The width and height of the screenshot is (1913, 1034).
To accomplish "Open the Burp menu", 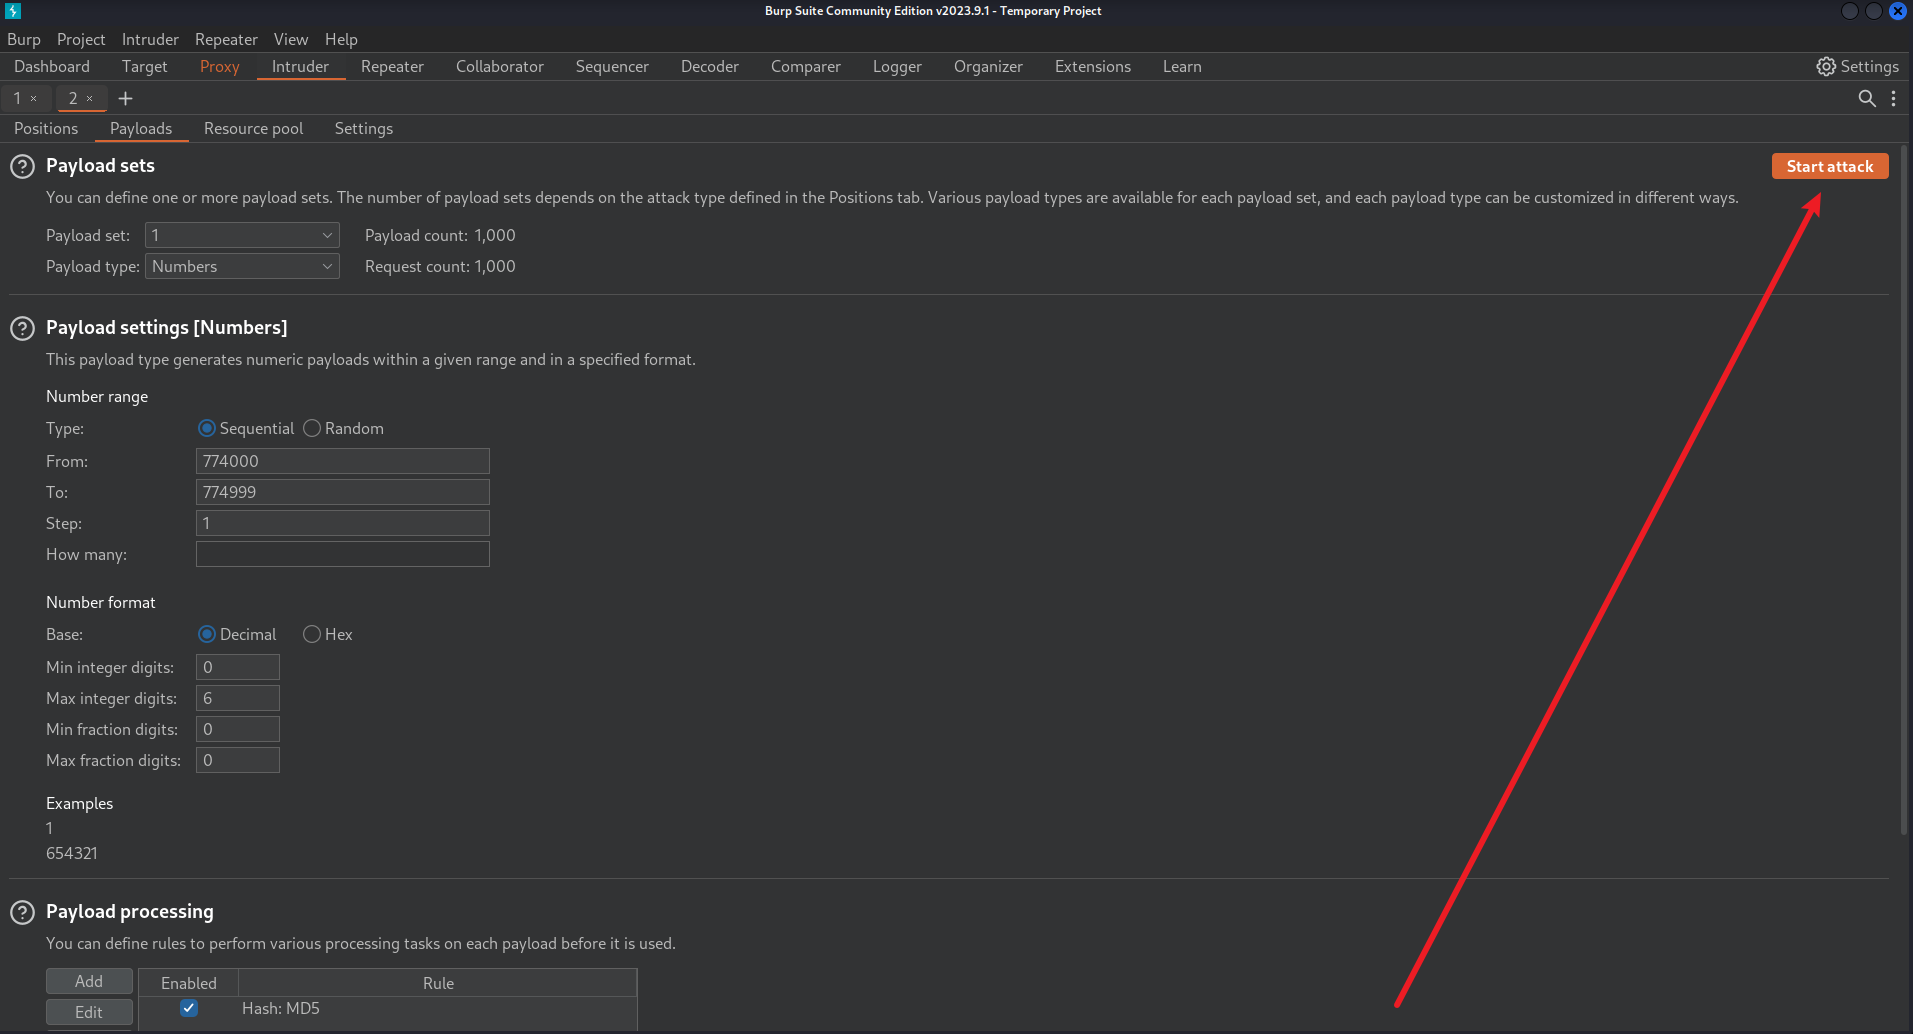I will (x=24, y=39).
